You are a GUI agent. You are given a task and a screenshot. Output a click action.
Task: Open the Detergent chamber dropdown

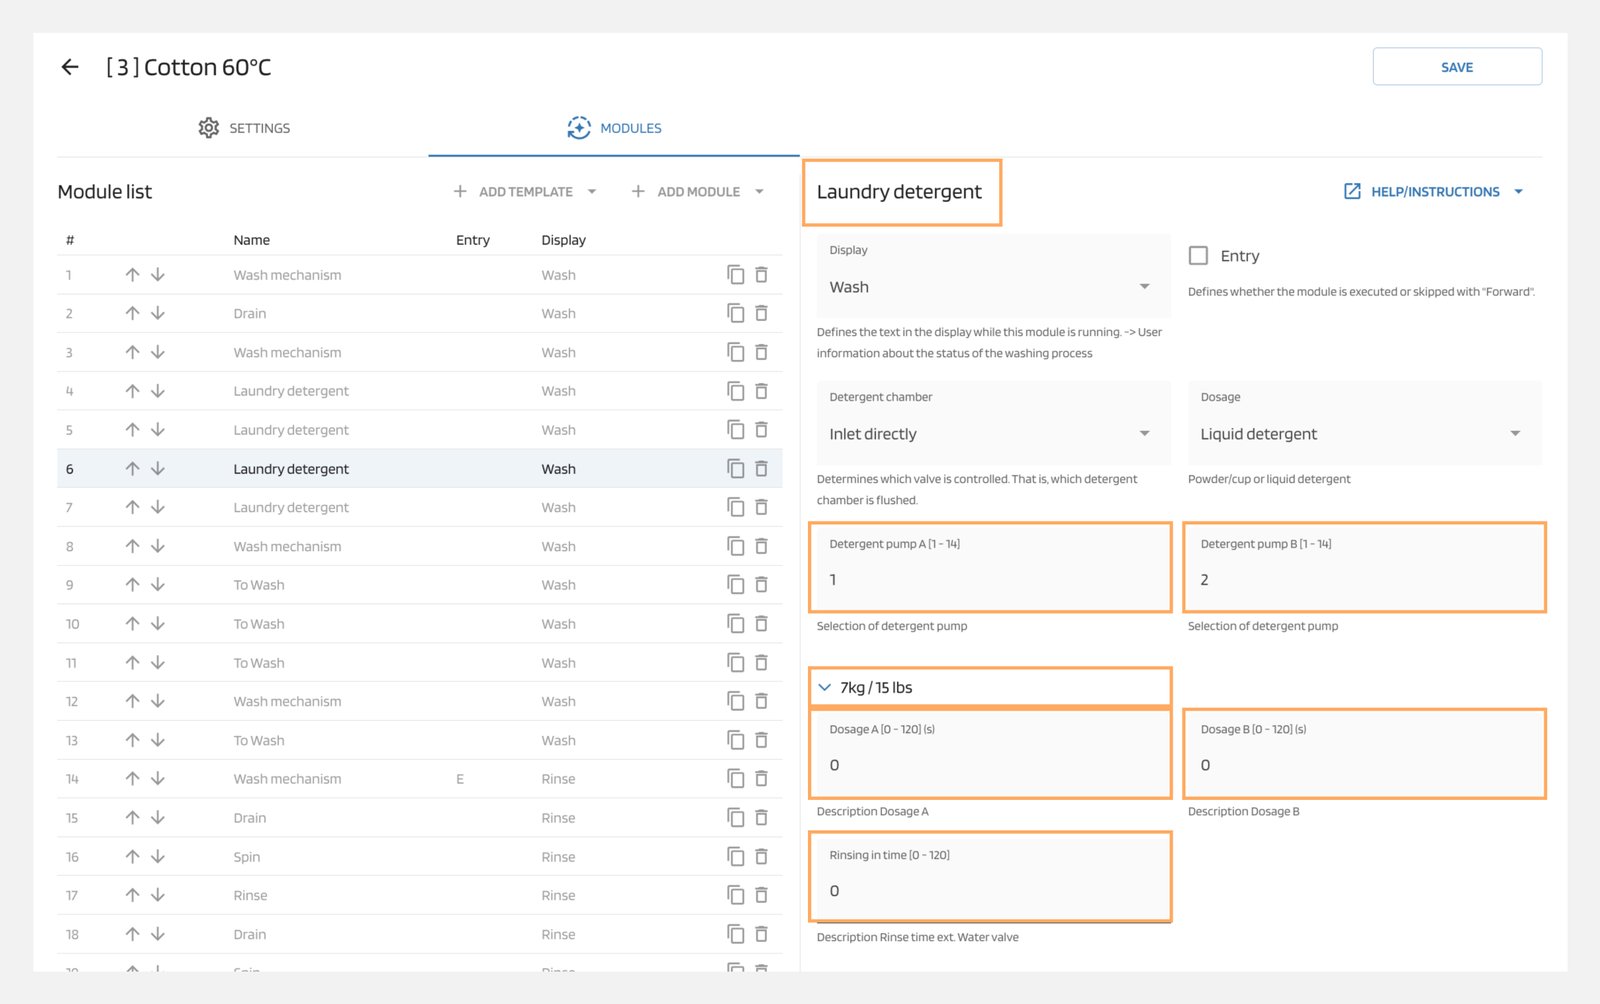coord(992,434)
